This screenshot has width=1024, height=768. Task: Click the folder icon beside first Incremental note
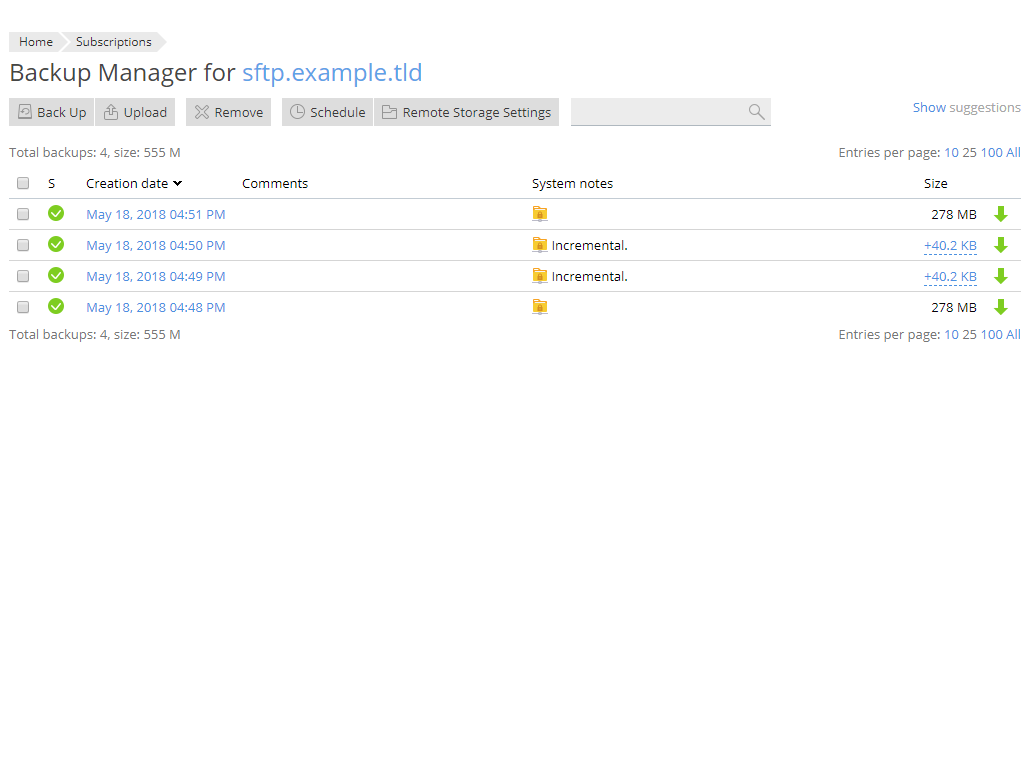point(540,244)
